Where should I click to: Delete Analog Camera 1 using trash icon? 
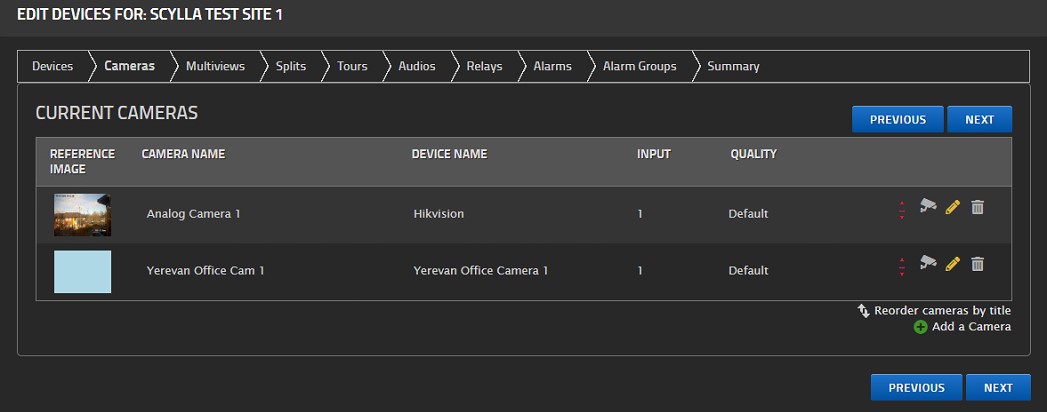(x=978, y=207)
